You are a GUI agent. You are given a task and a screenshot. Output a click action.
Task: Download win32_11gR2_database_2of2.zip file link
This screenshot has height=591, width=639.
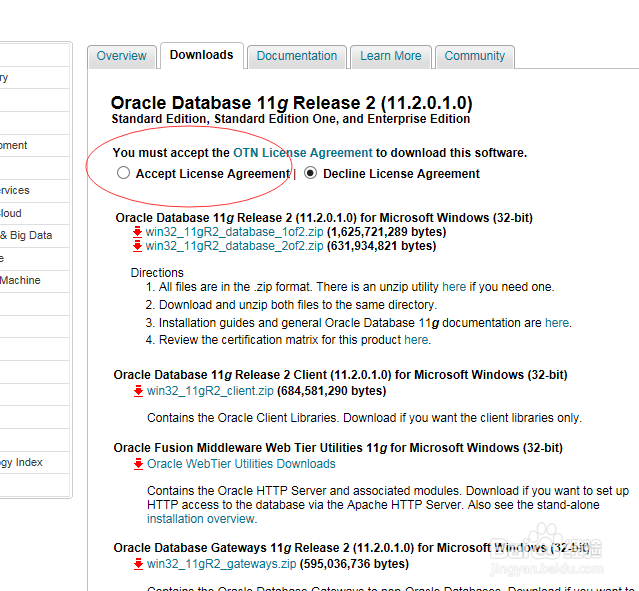[x=234, y=246]
